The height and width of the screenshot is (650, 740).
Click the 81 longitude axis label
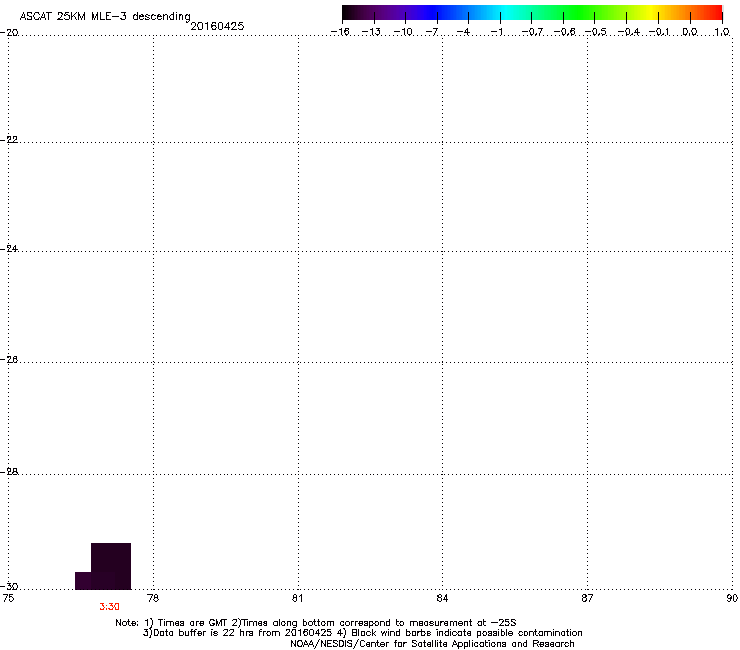(x=297, y=598)
